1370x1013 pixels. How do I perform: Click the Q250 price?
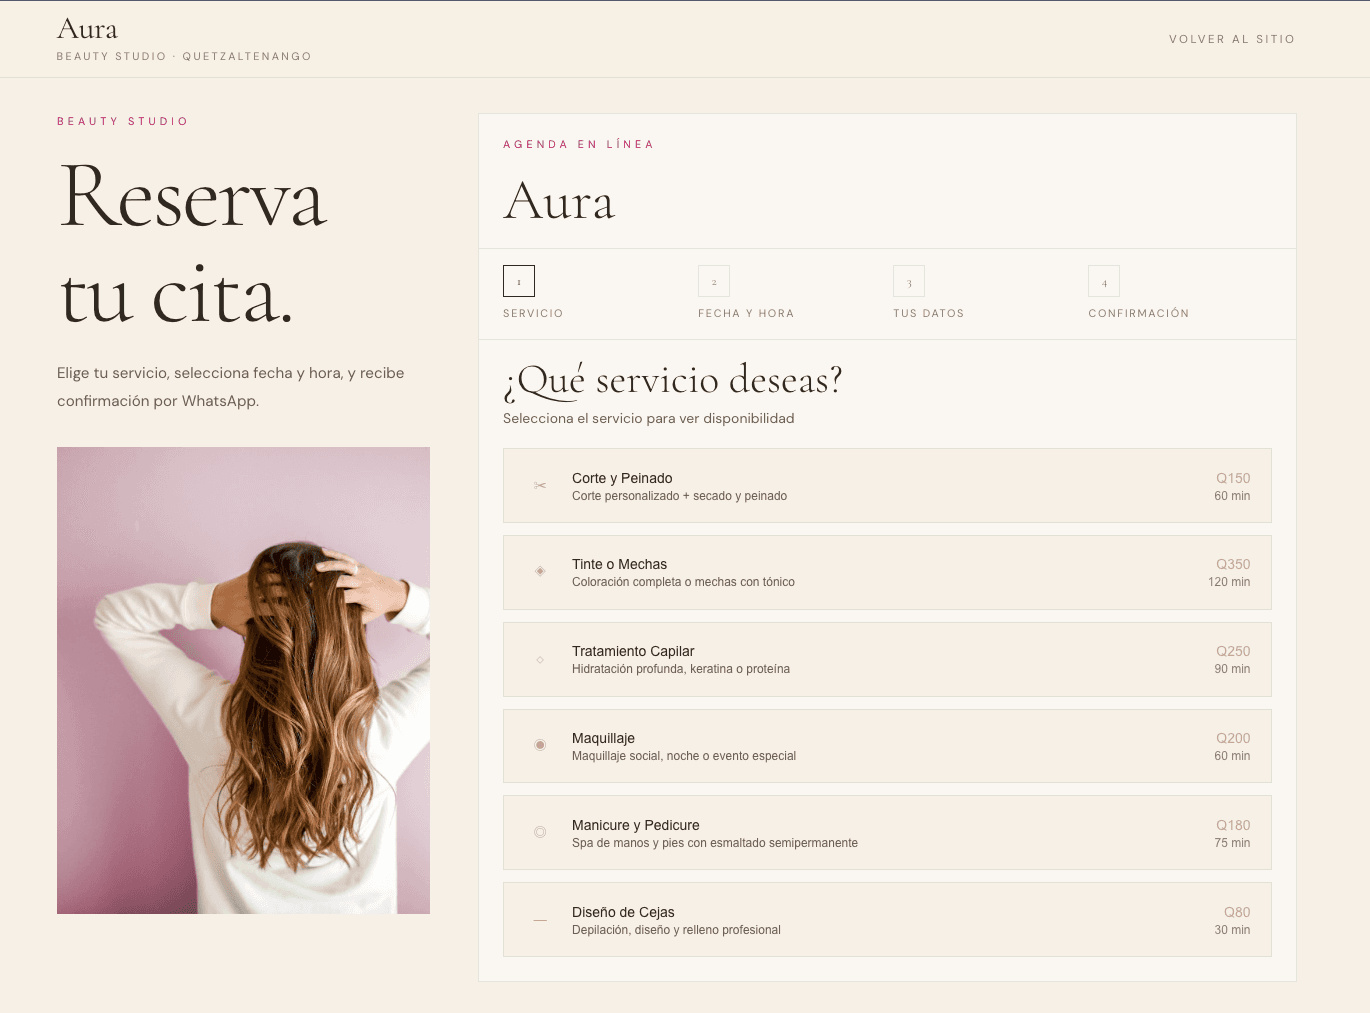click(x=1233, y=651)
